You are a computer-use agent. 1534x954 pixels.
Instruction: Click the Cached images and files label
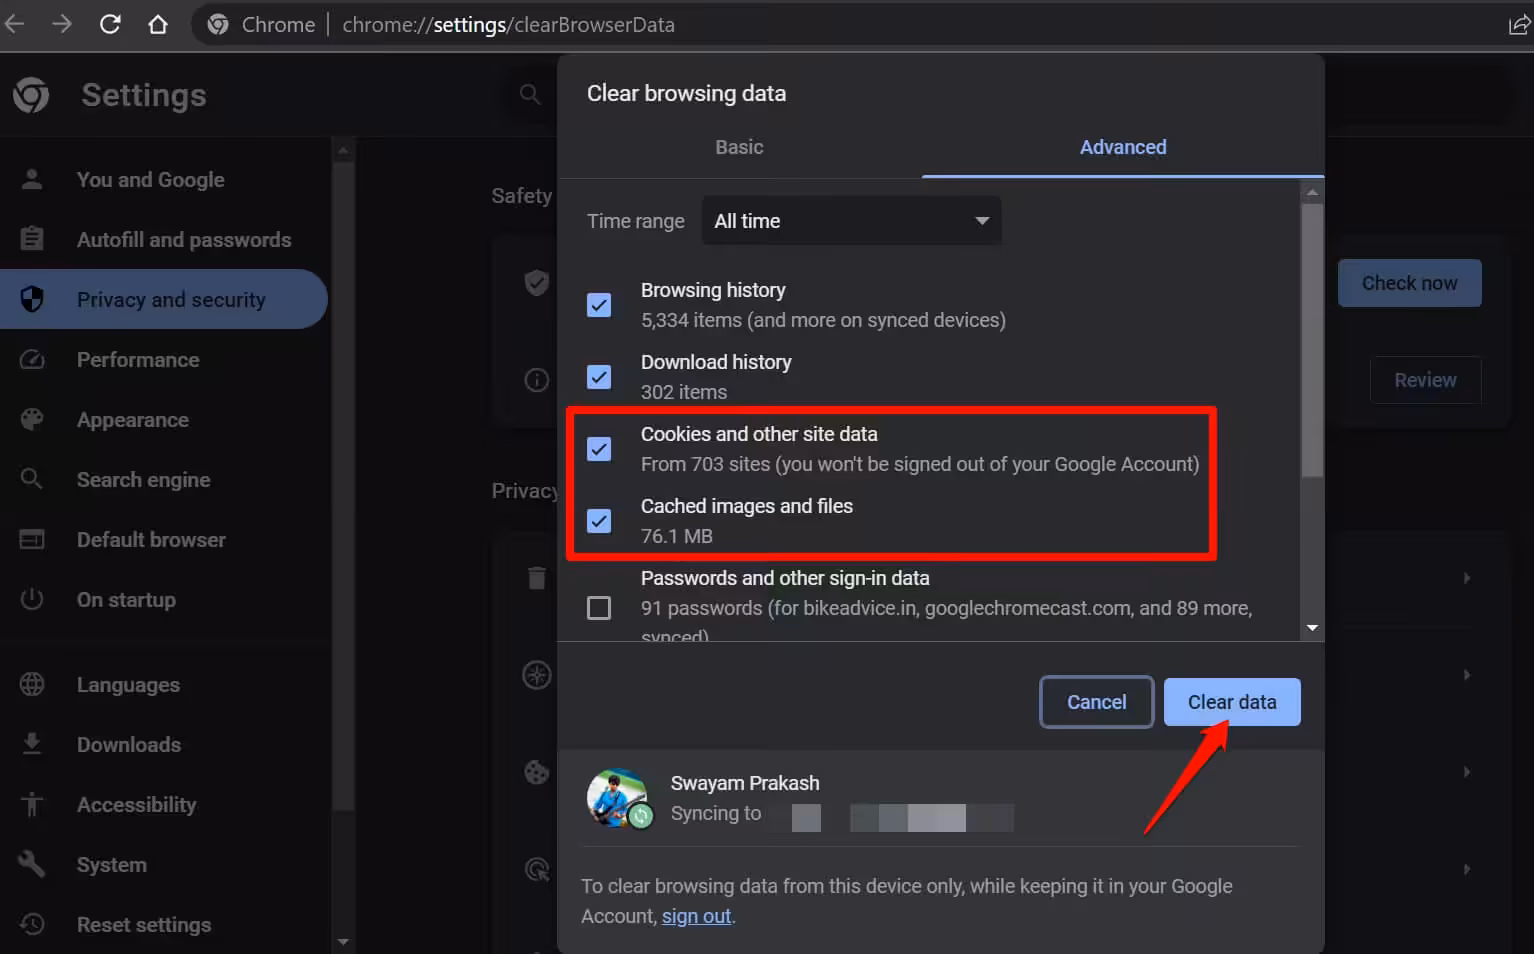click(746, 506)
